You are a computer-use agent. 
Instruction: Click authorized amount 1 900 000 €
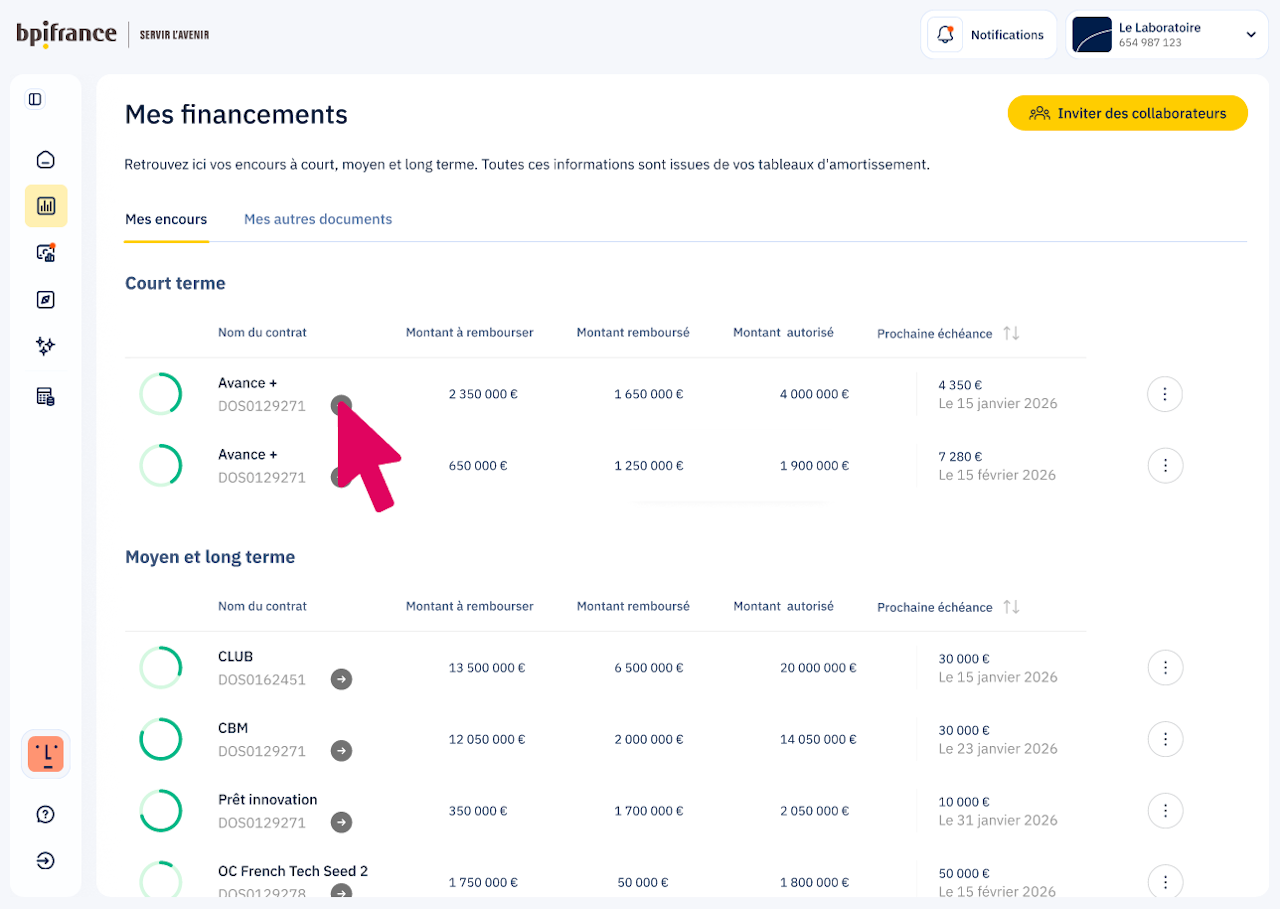(x=814, y=465)
